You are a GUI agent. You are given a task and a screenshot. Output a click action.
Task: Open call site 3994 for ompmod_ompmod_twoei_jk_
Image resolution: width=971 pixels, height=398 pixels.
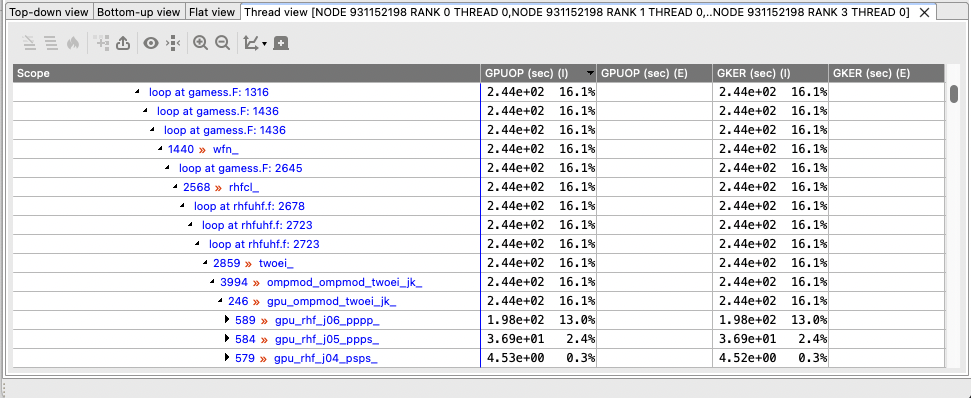[233, 282]
